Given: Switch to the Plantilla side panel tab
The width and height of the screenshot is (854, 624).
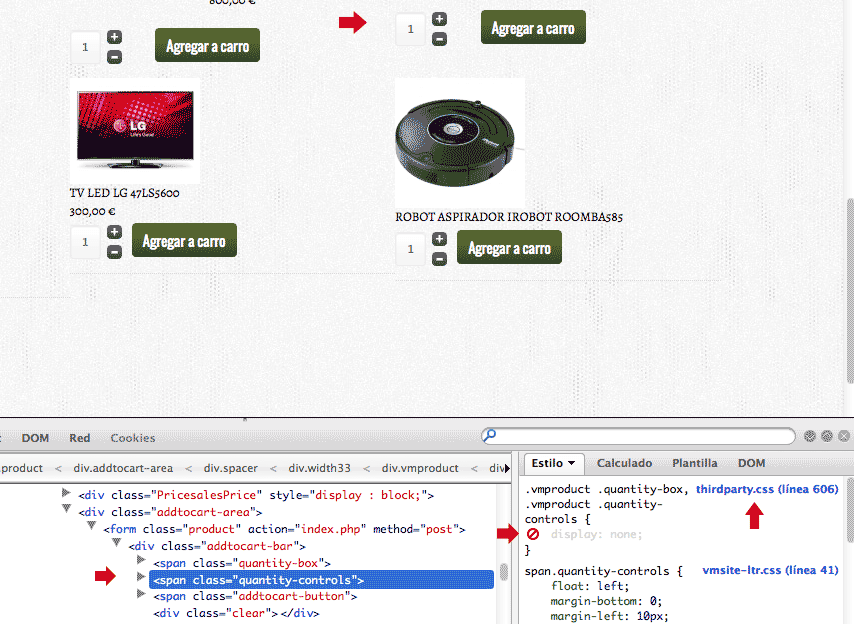Looking at the screenshot, I should pos(694,463).
